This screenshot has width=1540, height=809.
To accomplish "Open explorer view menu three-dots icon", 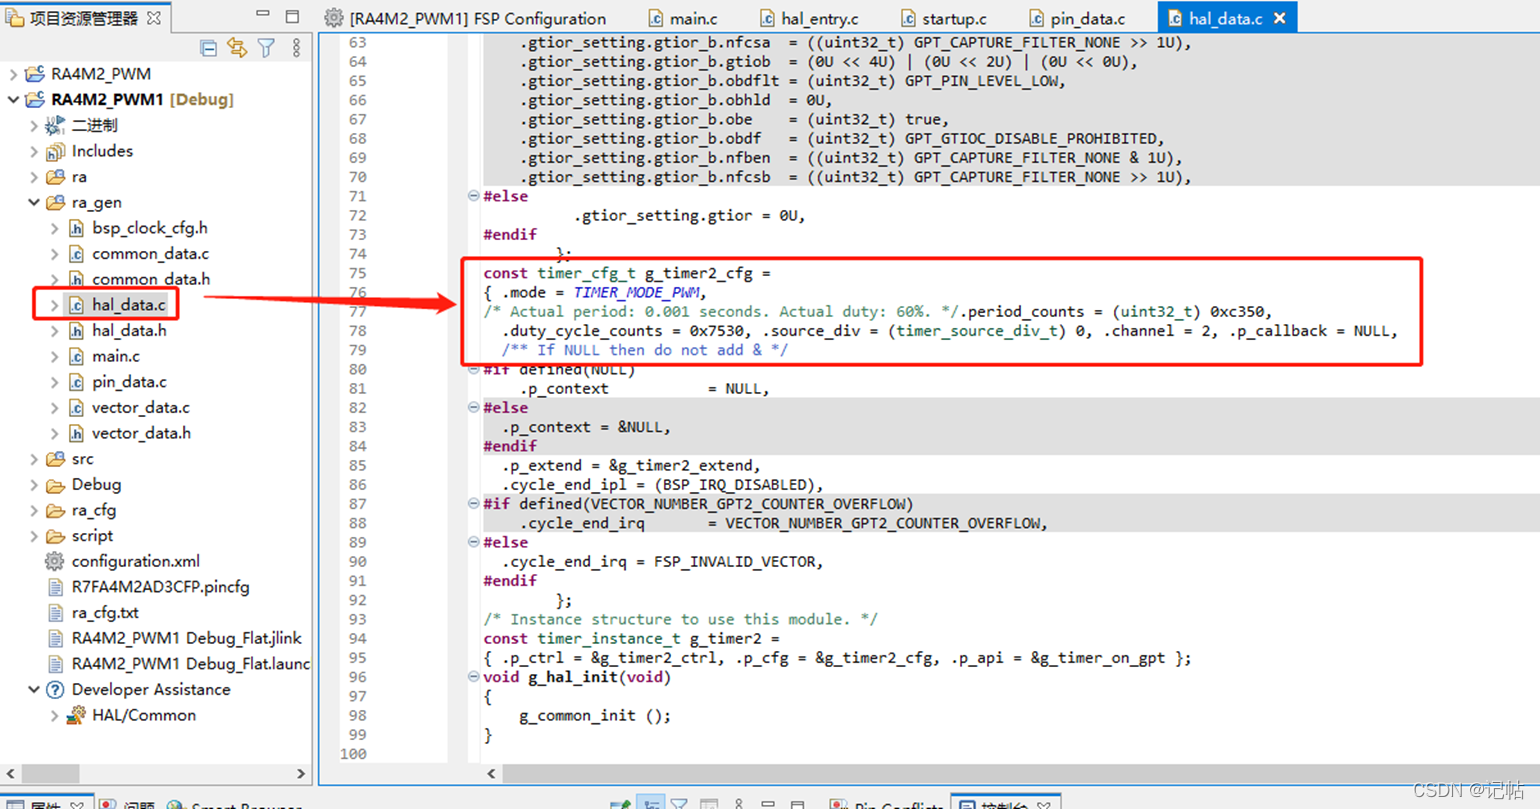I will 296,48.
